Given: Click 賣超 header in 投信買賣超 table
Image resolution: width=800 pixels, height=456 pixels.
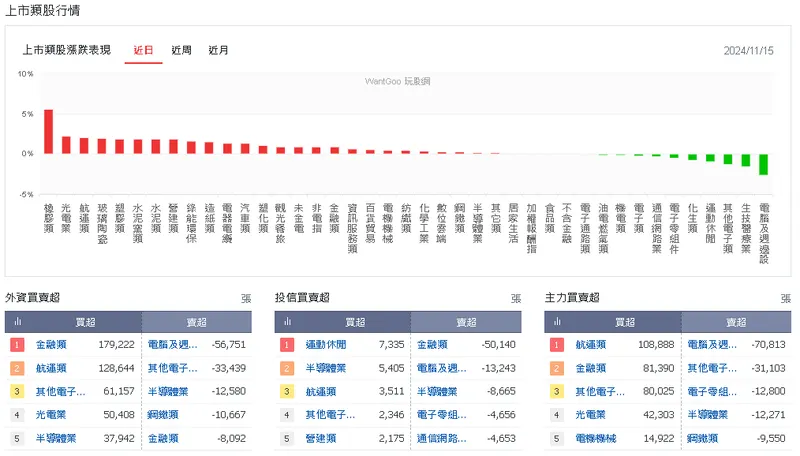Looking at the screenshot, I should 466,322.
